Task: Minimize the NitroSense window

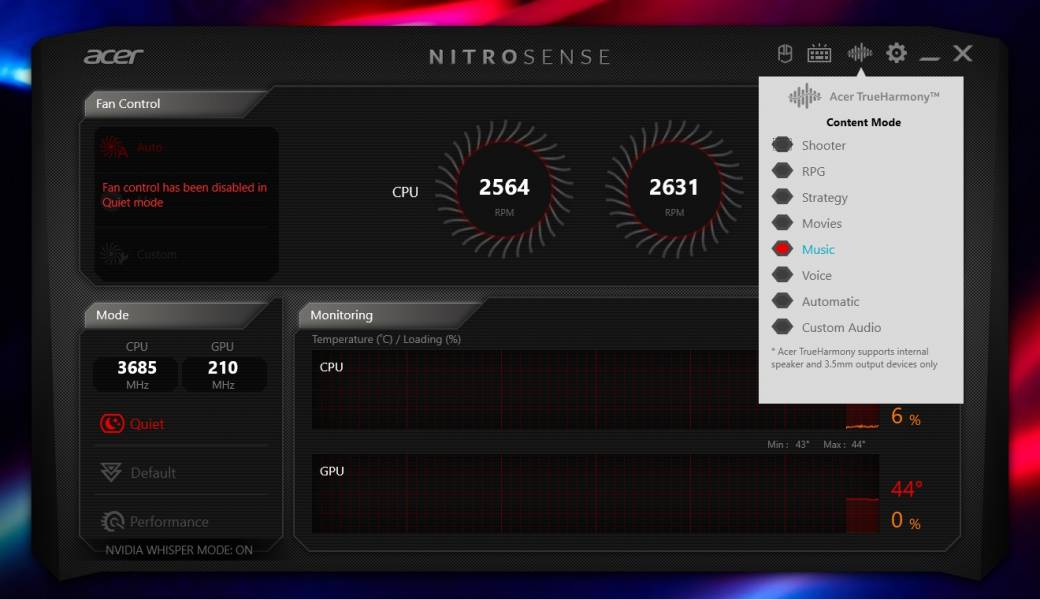Action: (x=930, y=58)
